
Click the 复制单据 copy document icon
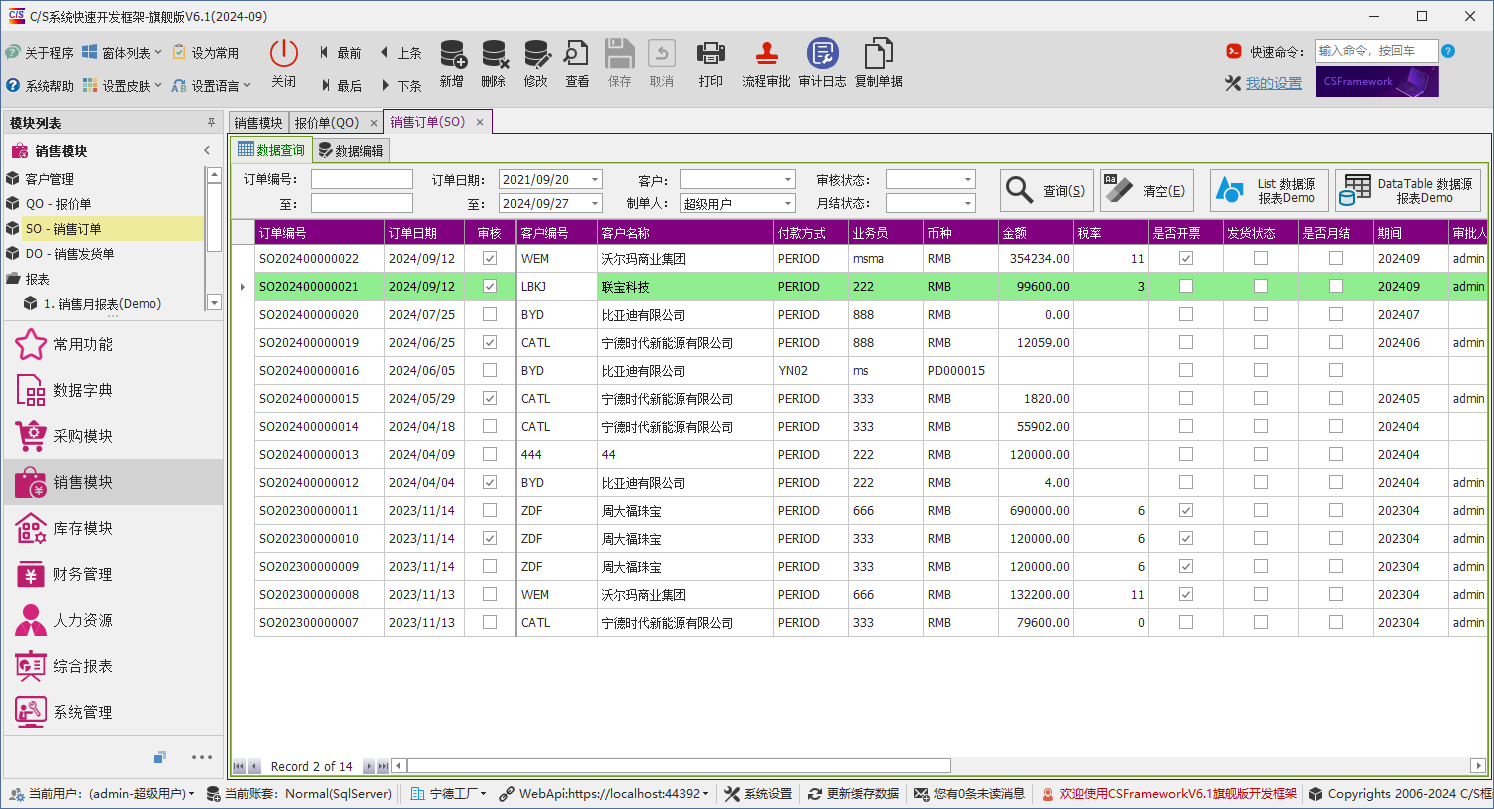point(878,53)
